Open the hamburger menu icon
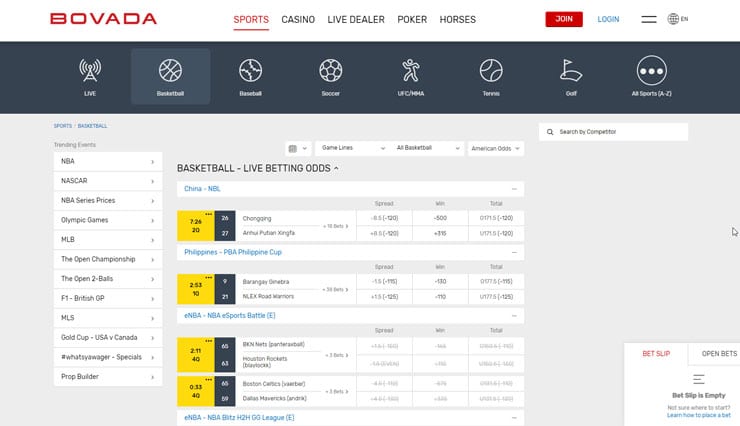 [x=648, y=19]
